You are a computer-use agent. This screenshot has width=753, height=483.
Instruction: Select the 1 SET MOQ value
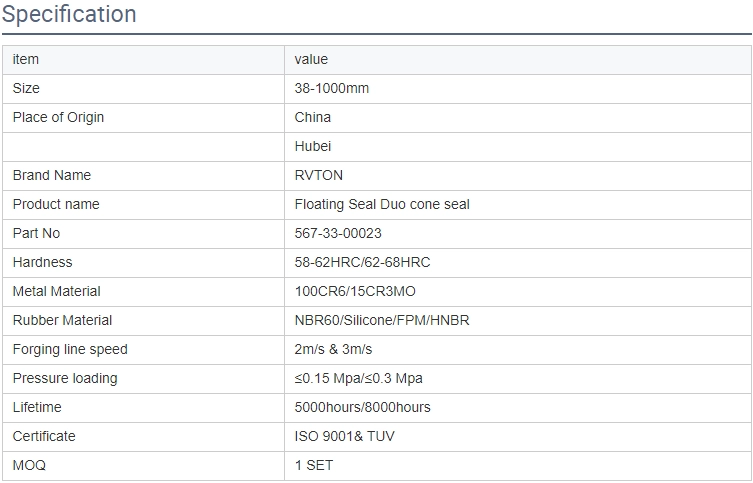(314, 465)
